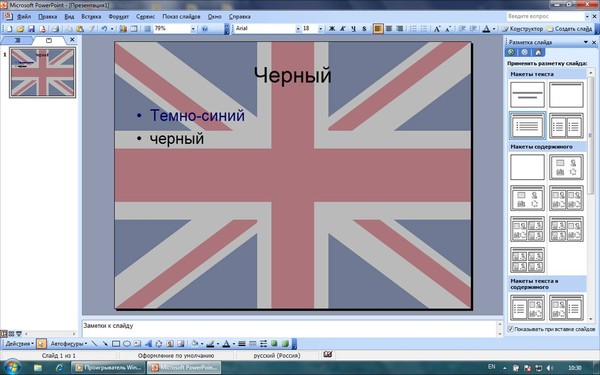Toggle Align Left paragraph button

click(378, 29)
